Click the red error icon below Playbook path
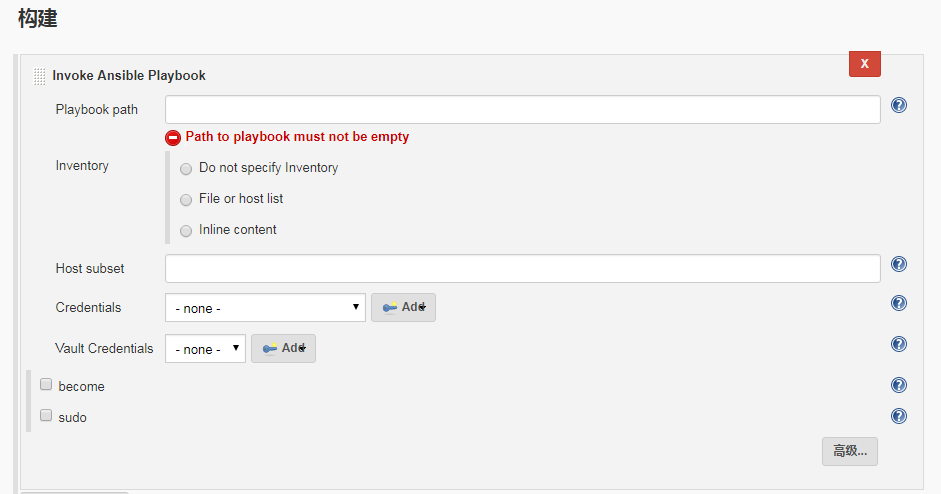Image resolution: width=941 pixels, height=494 pixels. [x=173, y=137]
